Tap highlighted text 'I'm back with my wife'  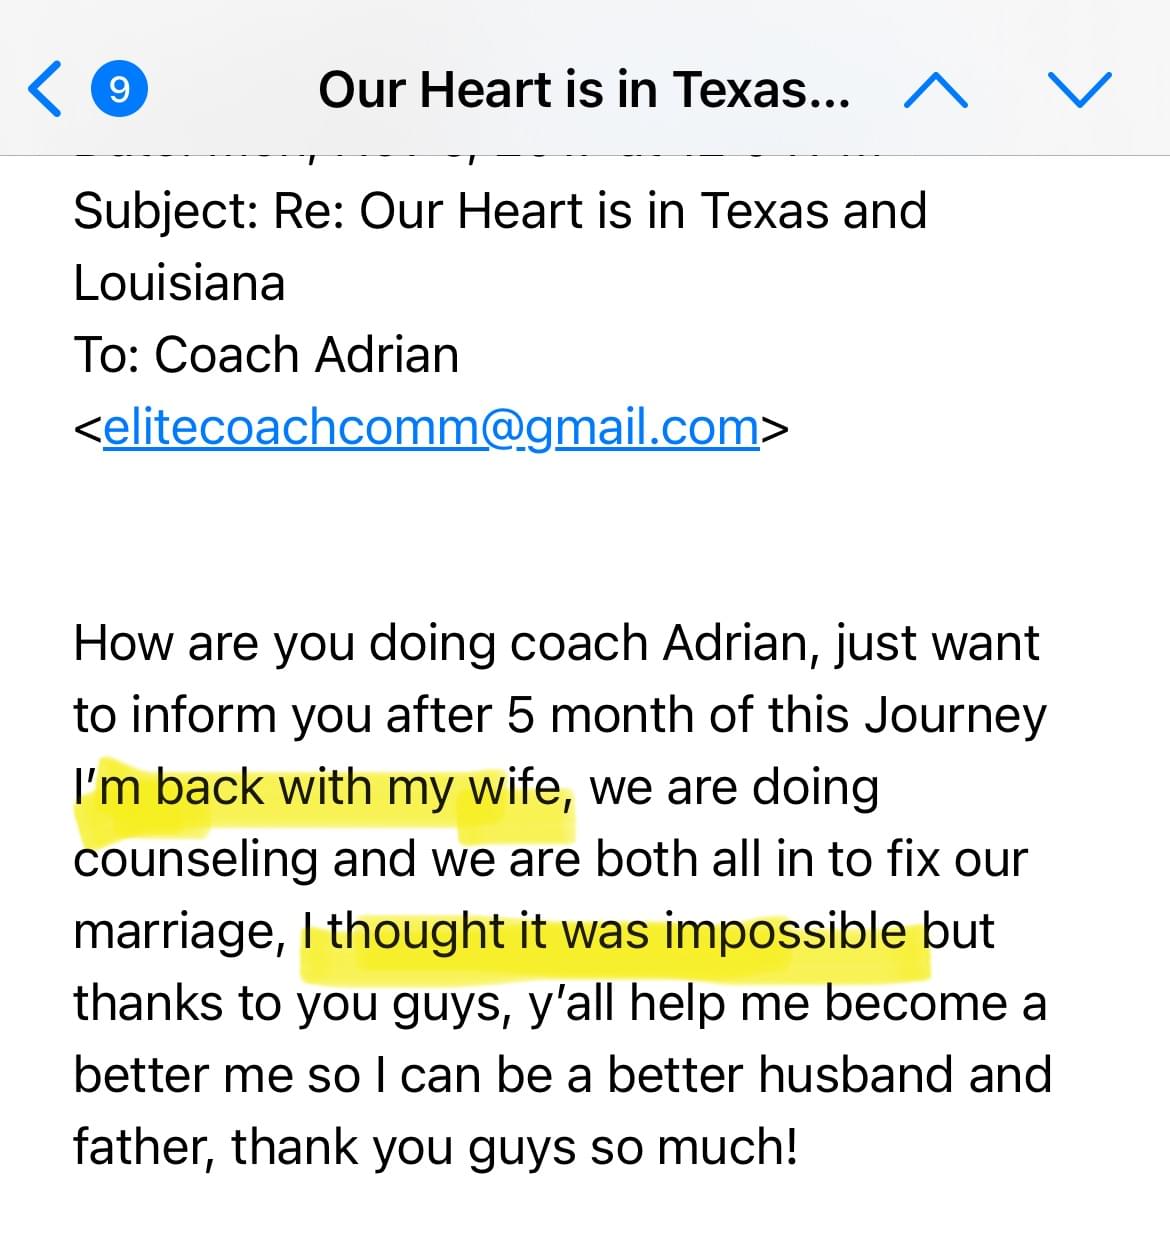[322, 789]
